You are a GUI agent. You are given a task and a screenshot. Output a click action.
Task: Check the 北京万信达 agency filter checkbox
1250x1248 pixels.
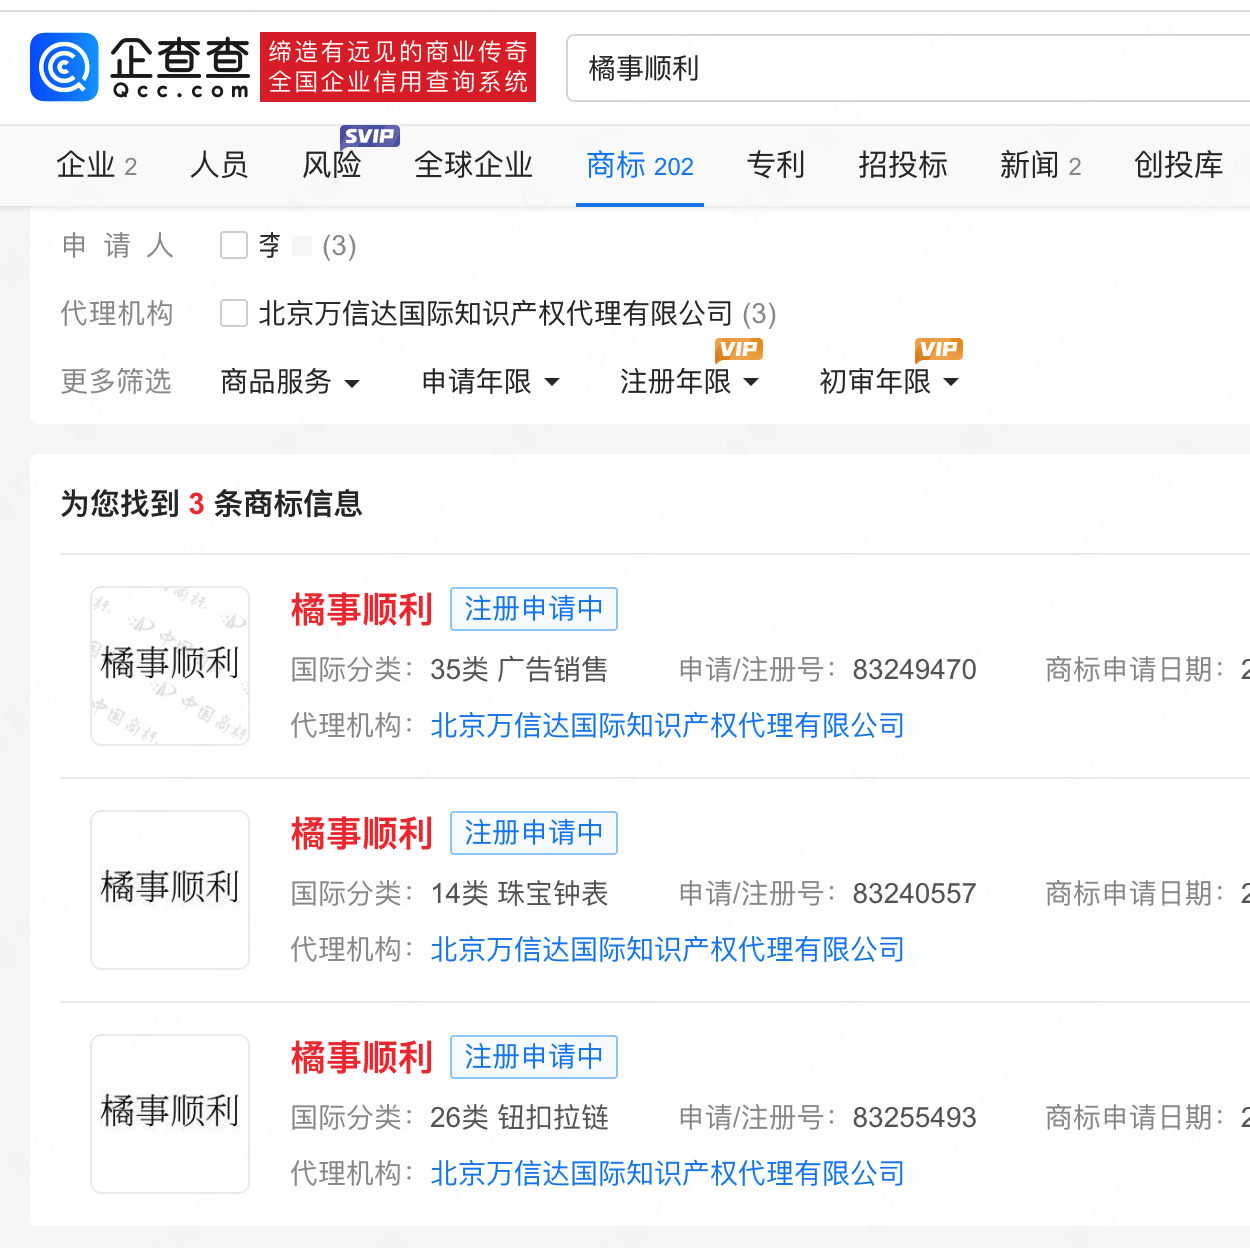pos(234,313)
